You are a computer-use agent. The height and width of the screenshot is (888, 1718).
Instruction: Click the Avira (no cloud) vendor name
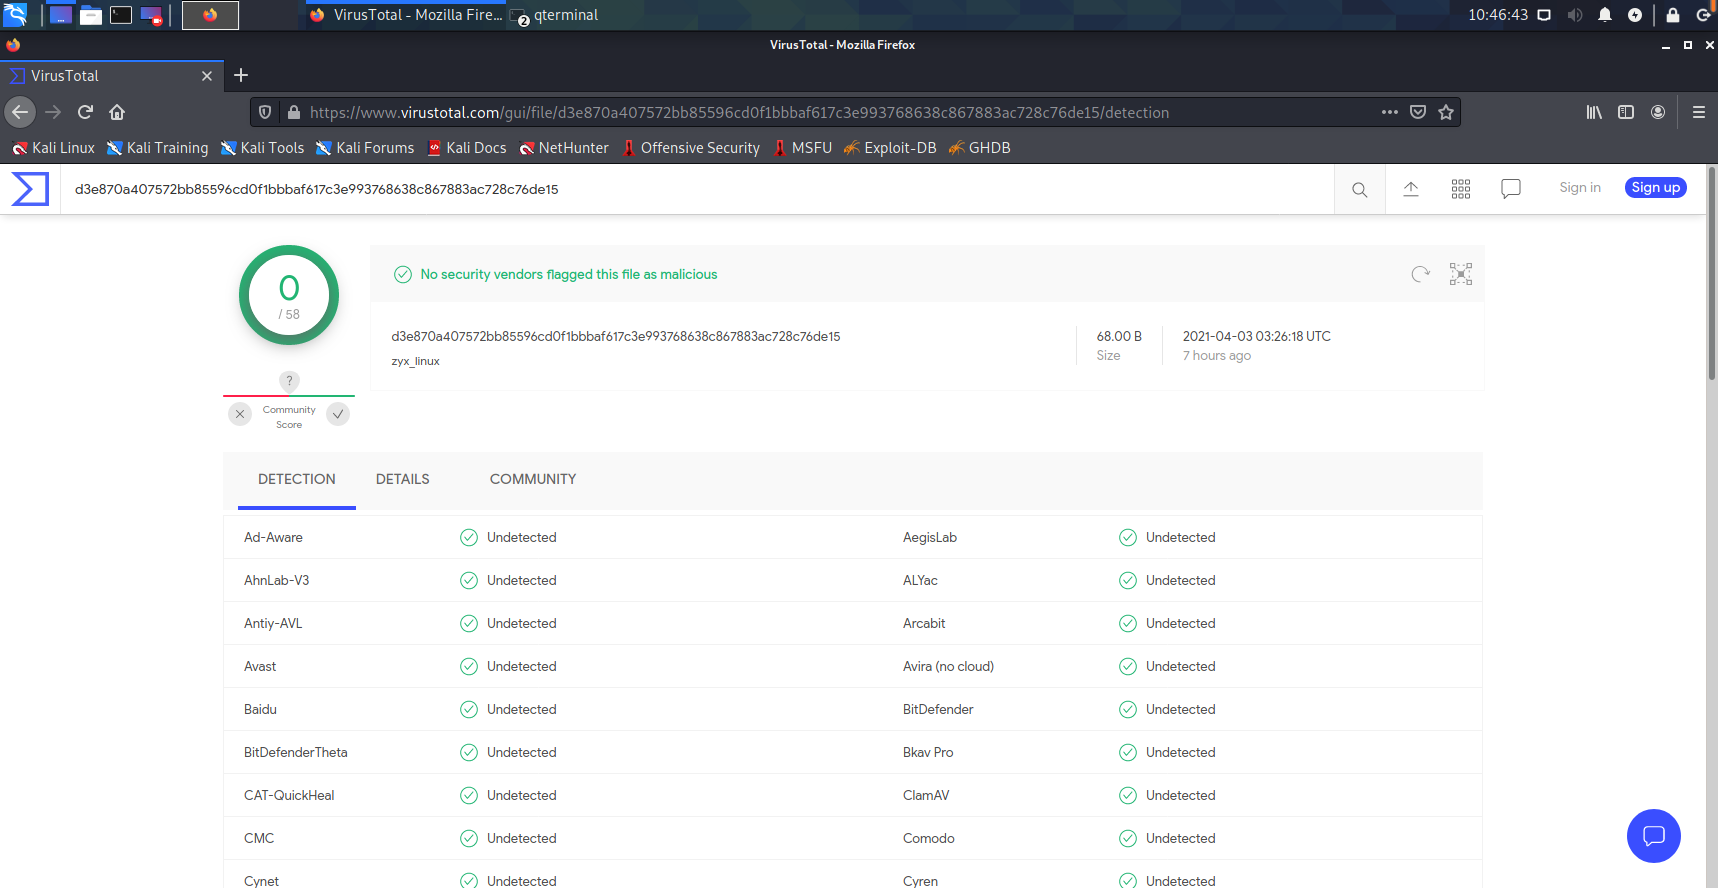948,666
